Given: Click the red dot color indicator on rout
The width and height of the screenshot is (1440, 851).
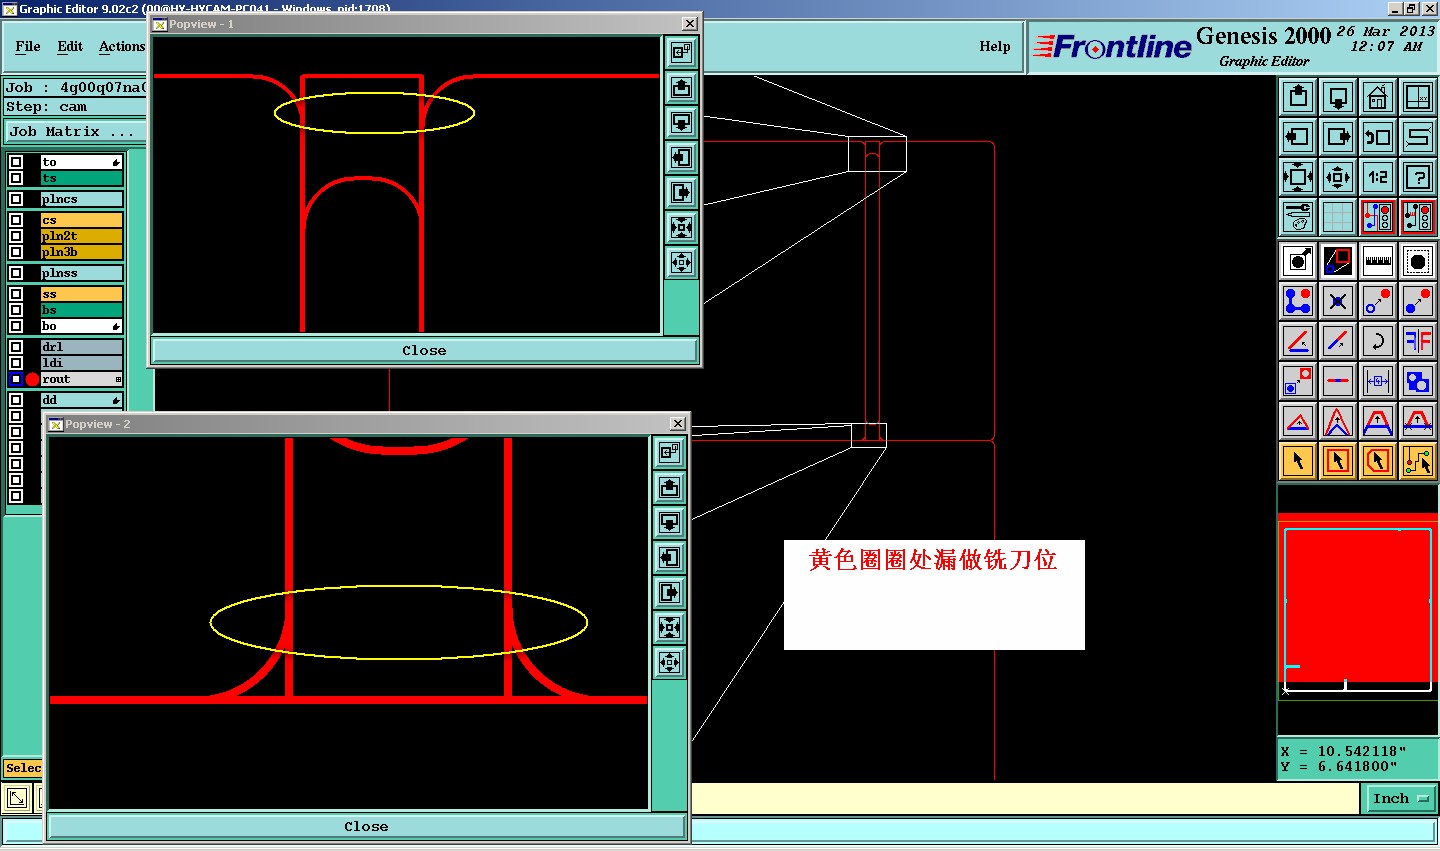Looking at the screenshot, I should (32, 379).
